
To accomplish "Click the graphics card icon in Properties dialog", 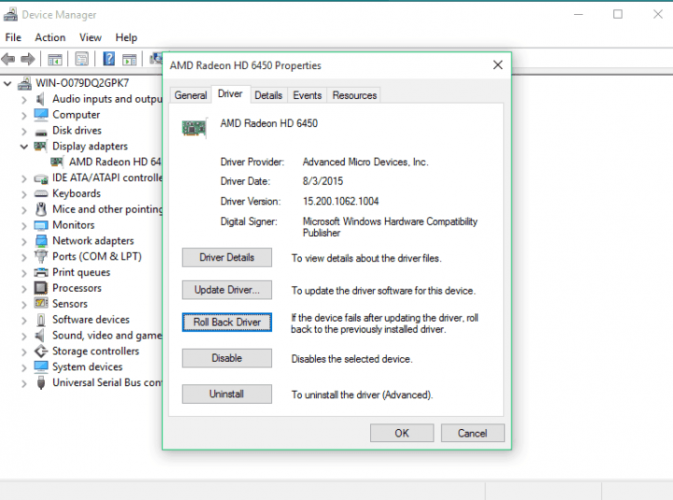I will pyautogui.click(x=194, y=128).
